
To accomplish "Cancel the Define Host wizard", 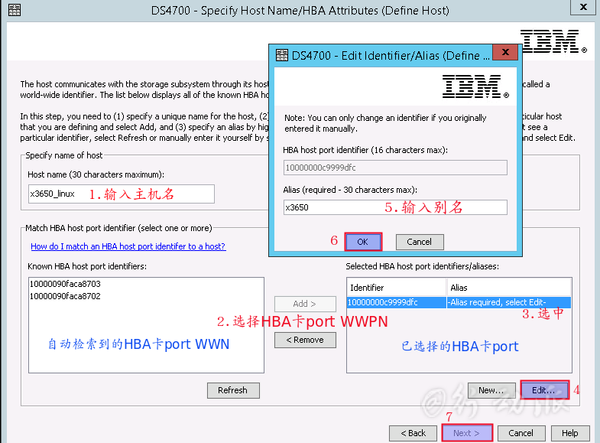I will click(521, 433).
